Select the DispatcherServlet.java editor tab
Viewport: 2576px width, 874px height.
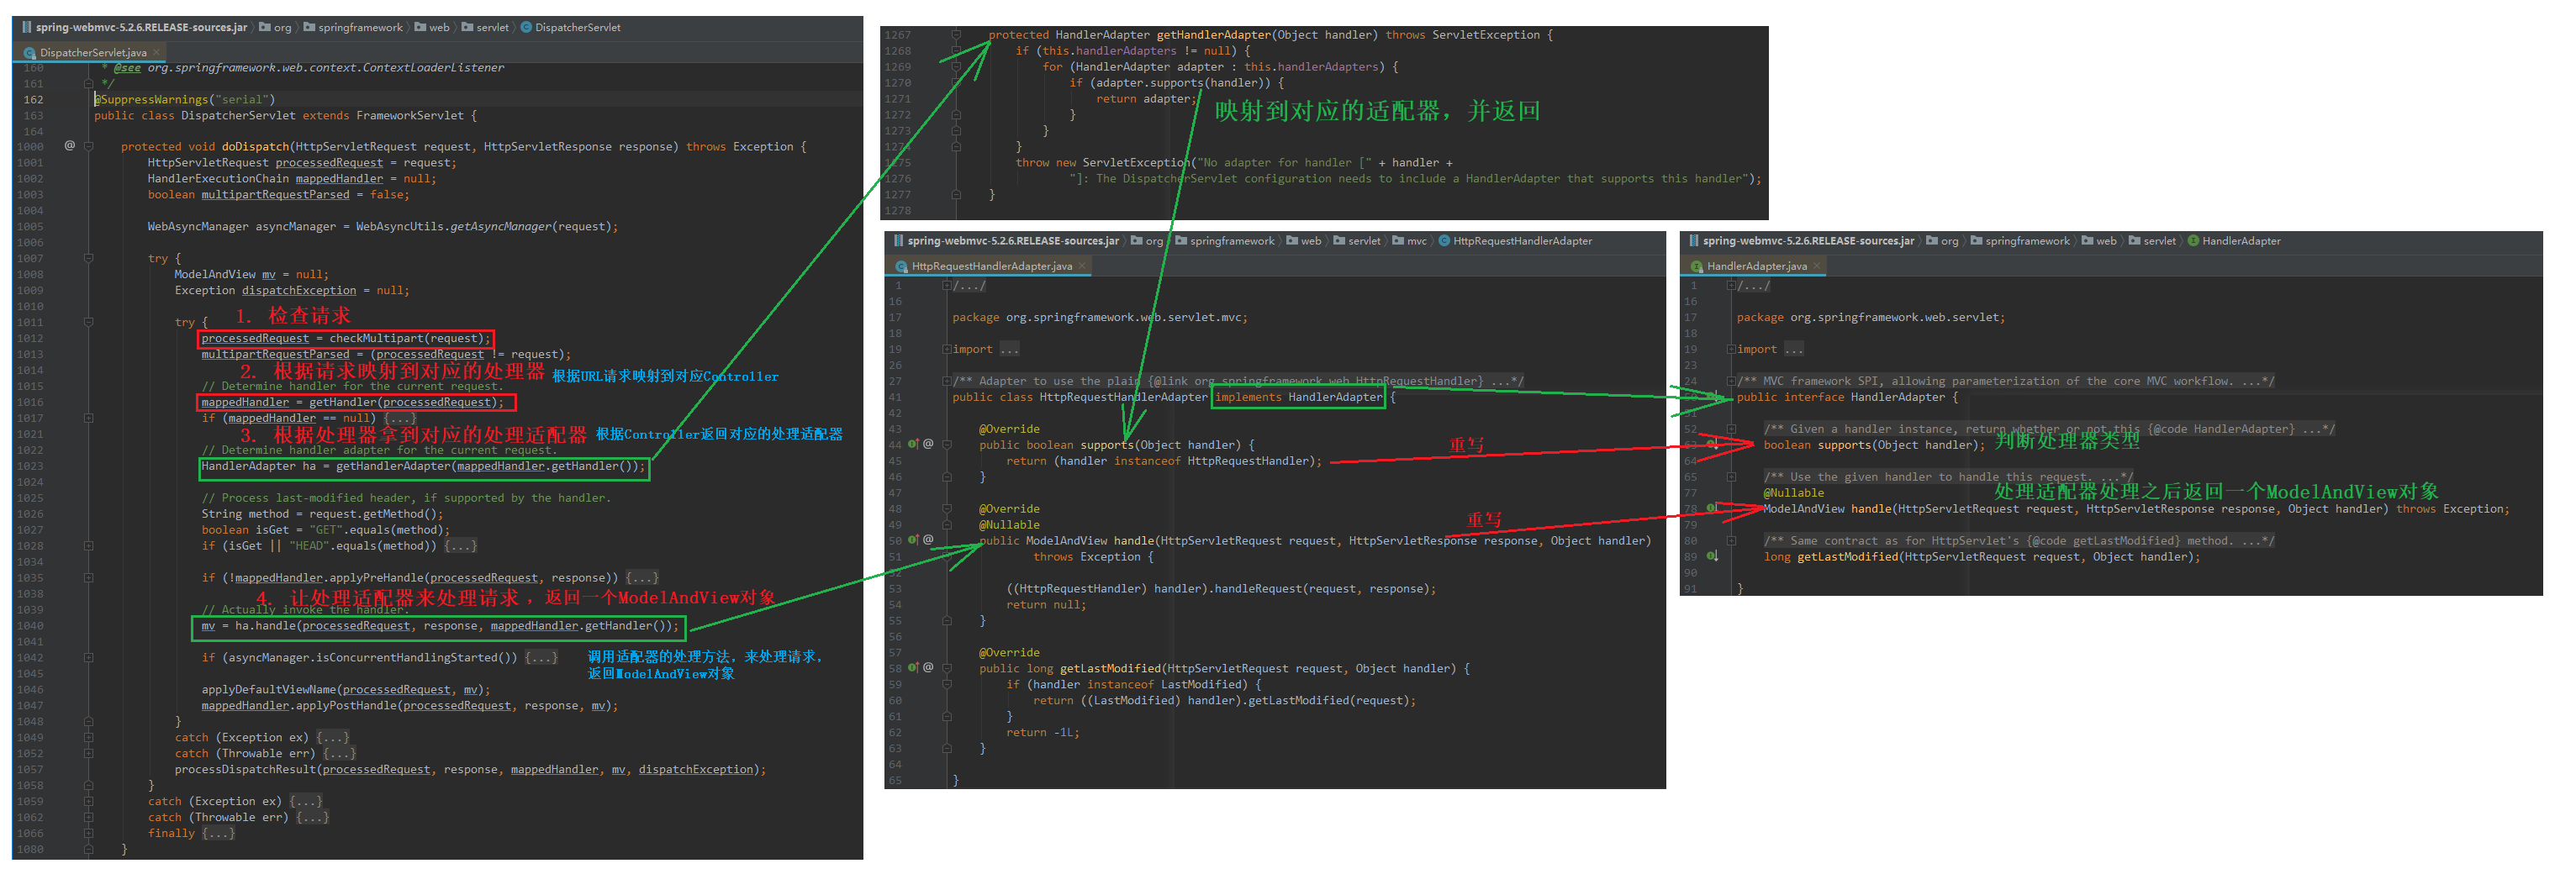(x=91, y=52)
